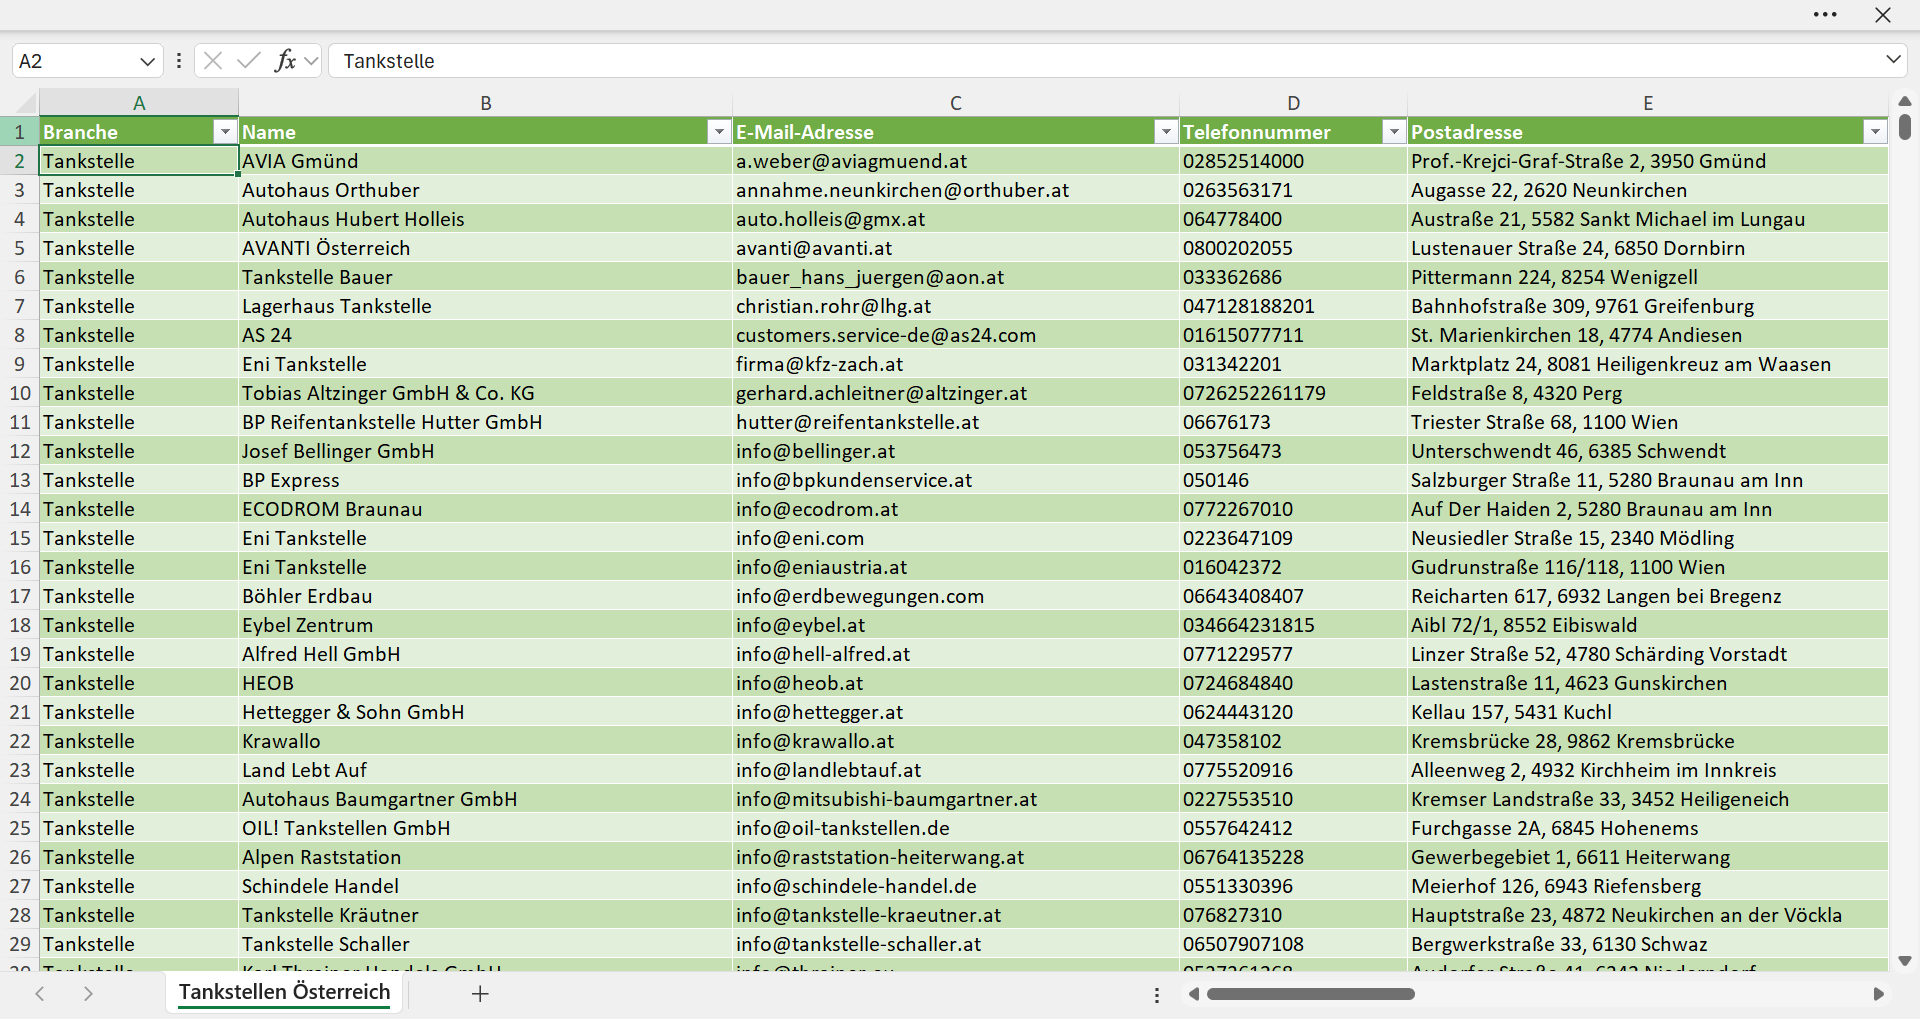The width and height of the screenshot is (1920, 1020).
Task: Cancel formula entry with X icon
Action: pyautogui.click(x=213, y=61)
